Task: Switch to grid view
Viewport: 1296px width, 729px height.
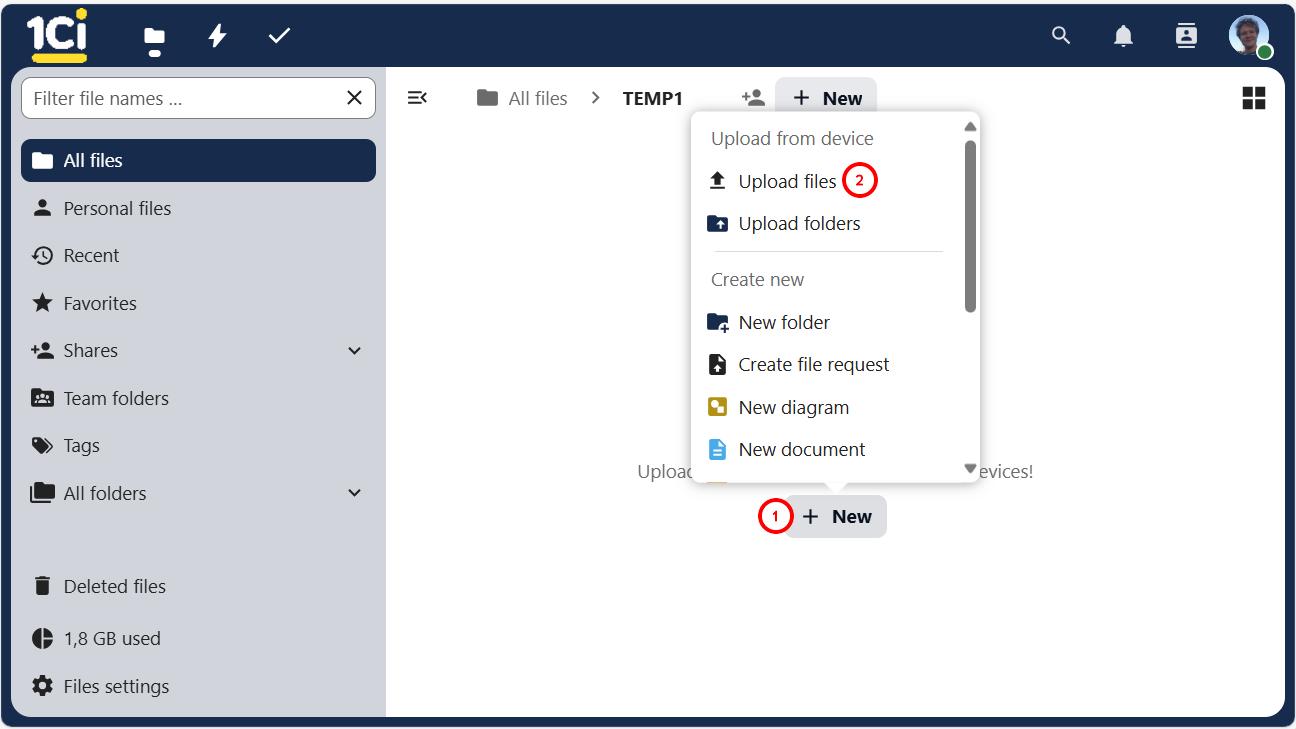Action: pyautogui.click(x=1253, y=98)
